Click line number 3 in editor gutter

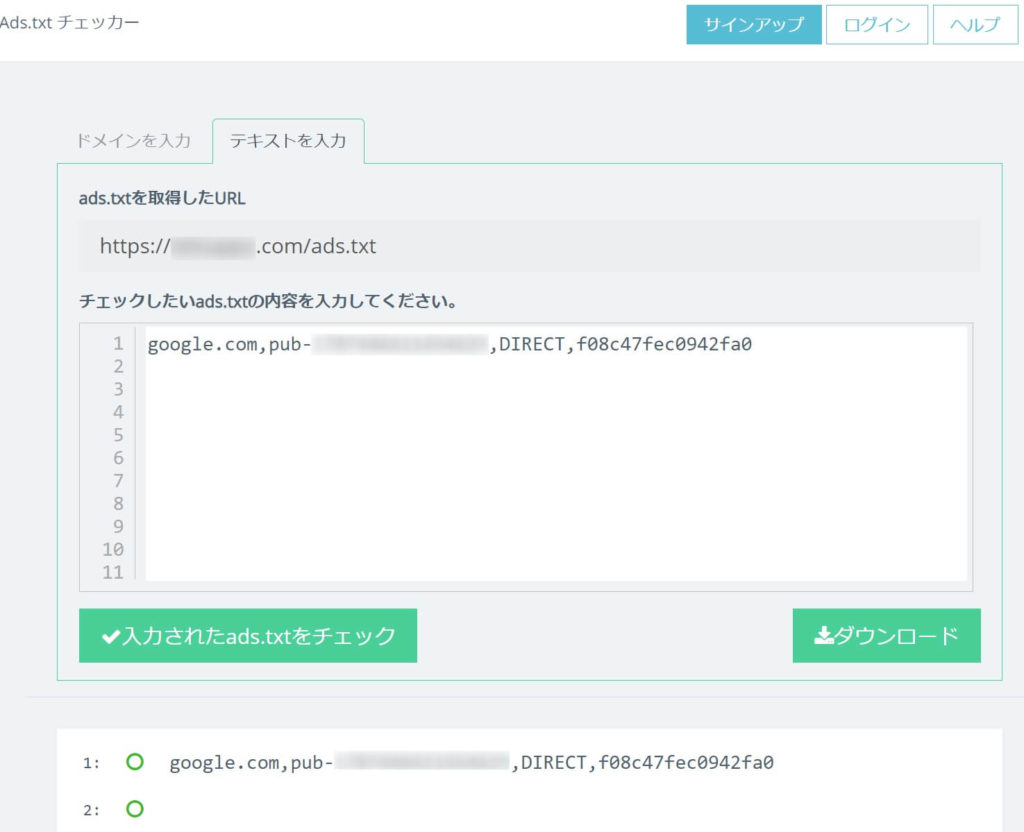118,389
